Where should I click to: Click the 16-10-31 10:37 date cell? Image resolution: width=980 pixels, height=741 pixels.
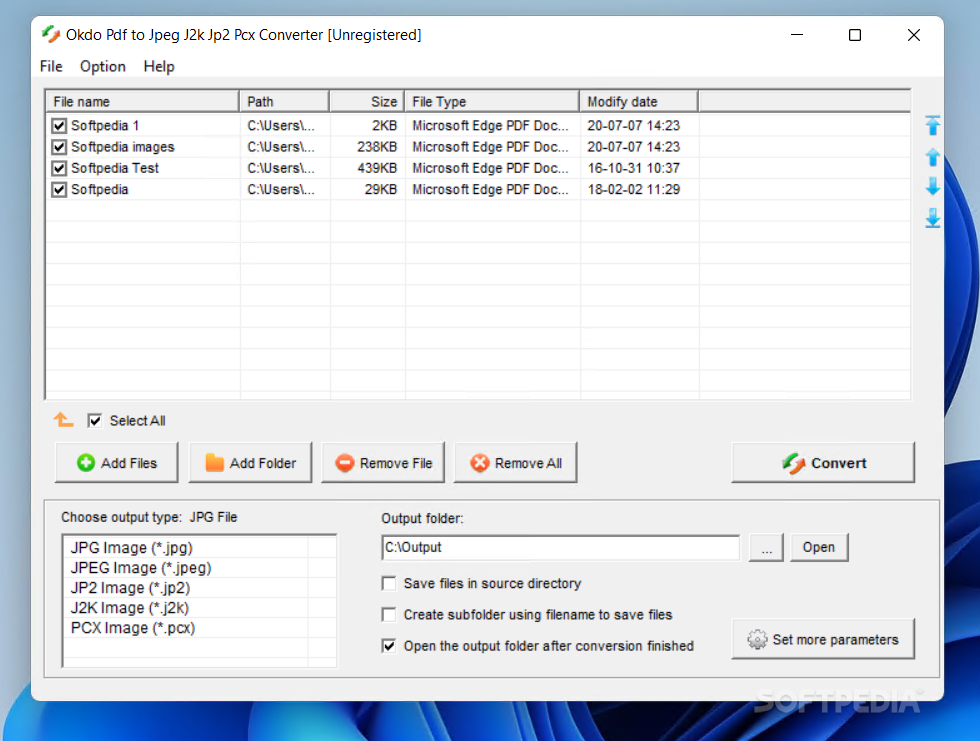[x=634, y=168]
